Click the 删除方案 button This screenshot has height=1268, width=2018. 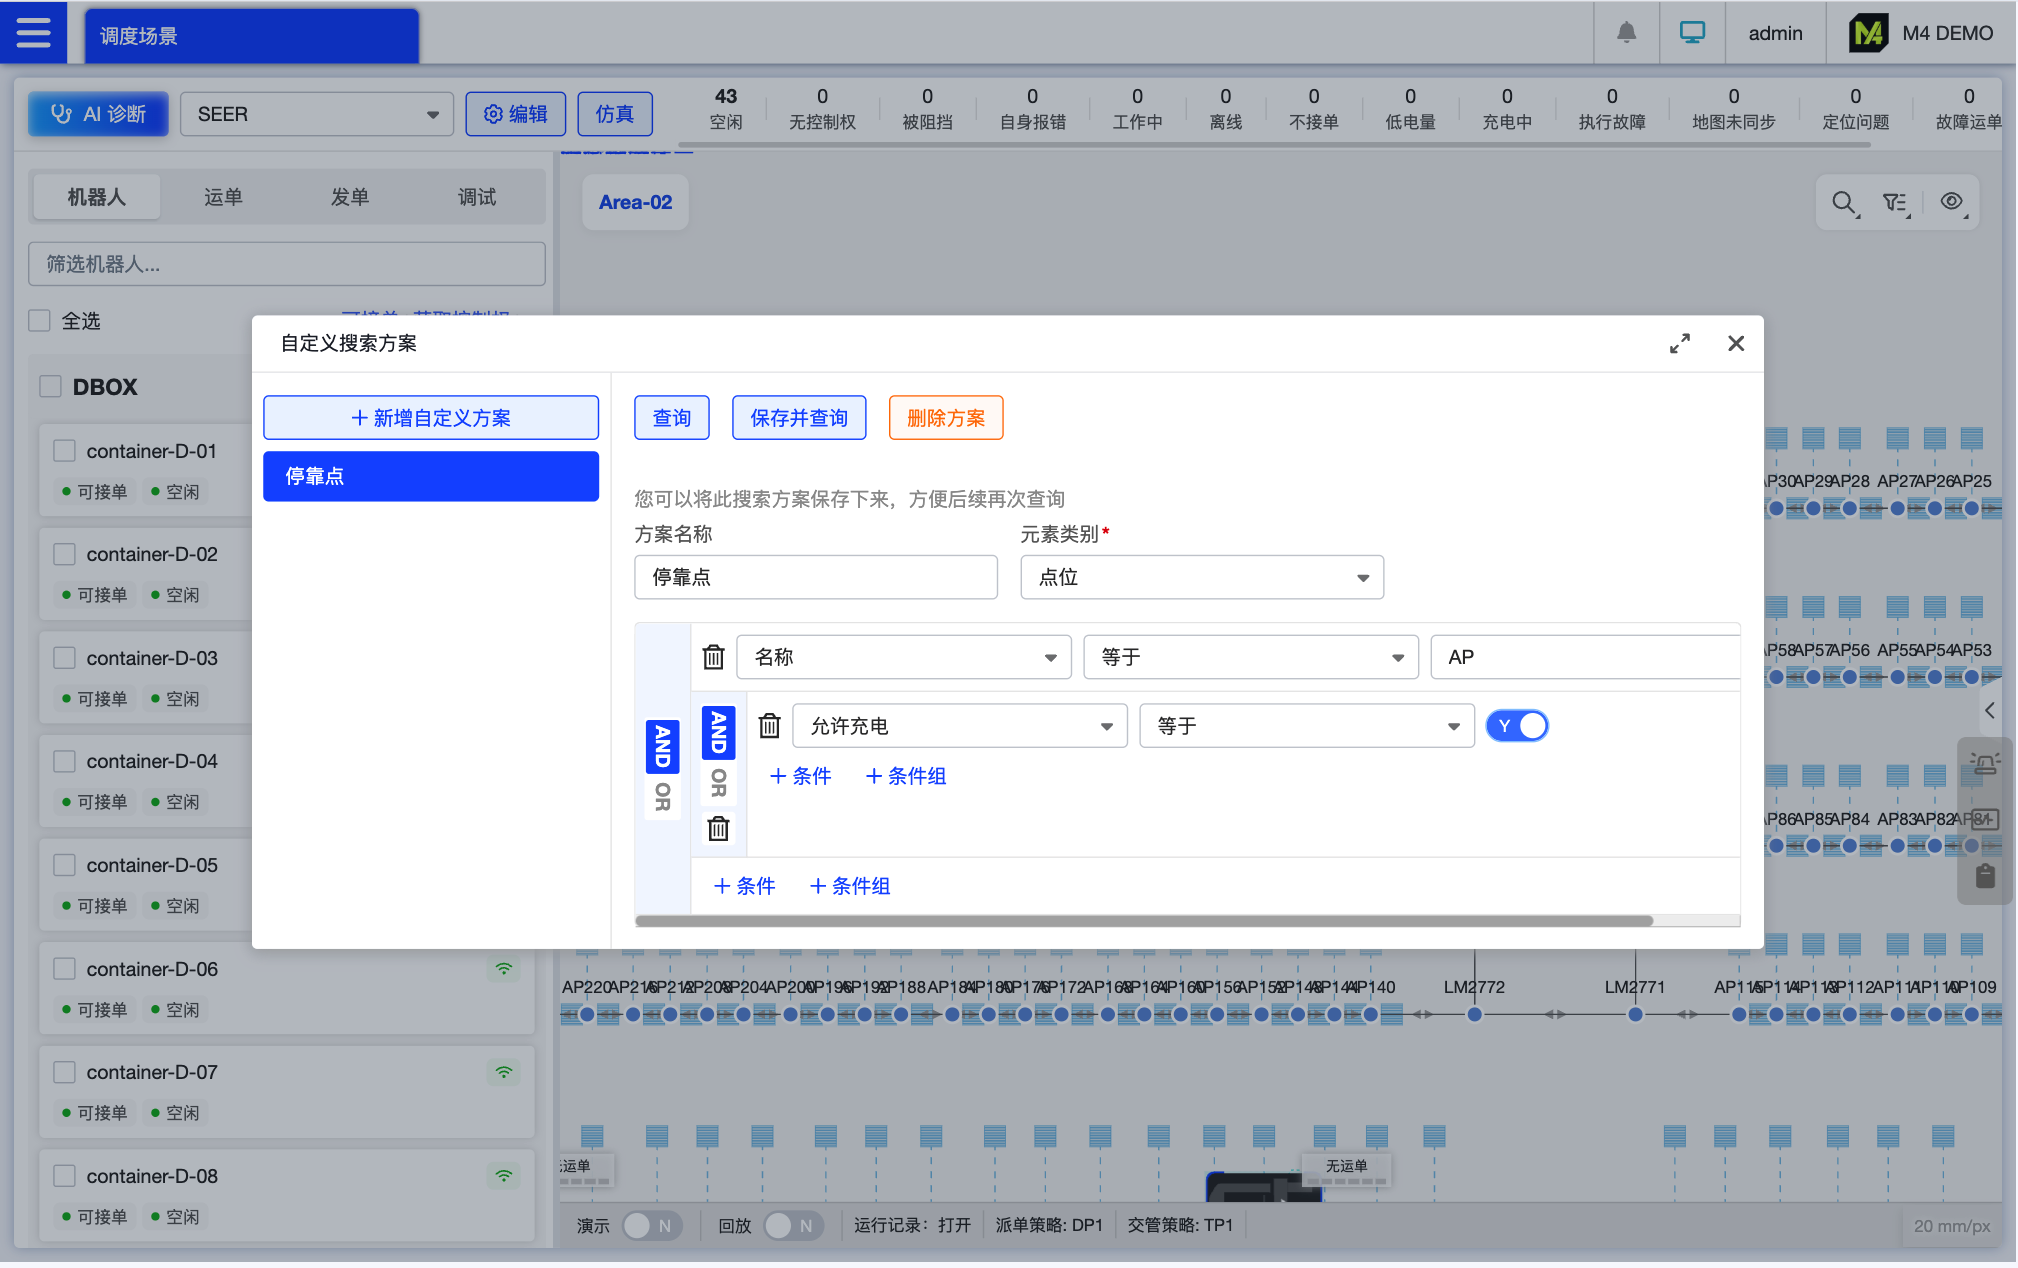click(x=945, y=418)
